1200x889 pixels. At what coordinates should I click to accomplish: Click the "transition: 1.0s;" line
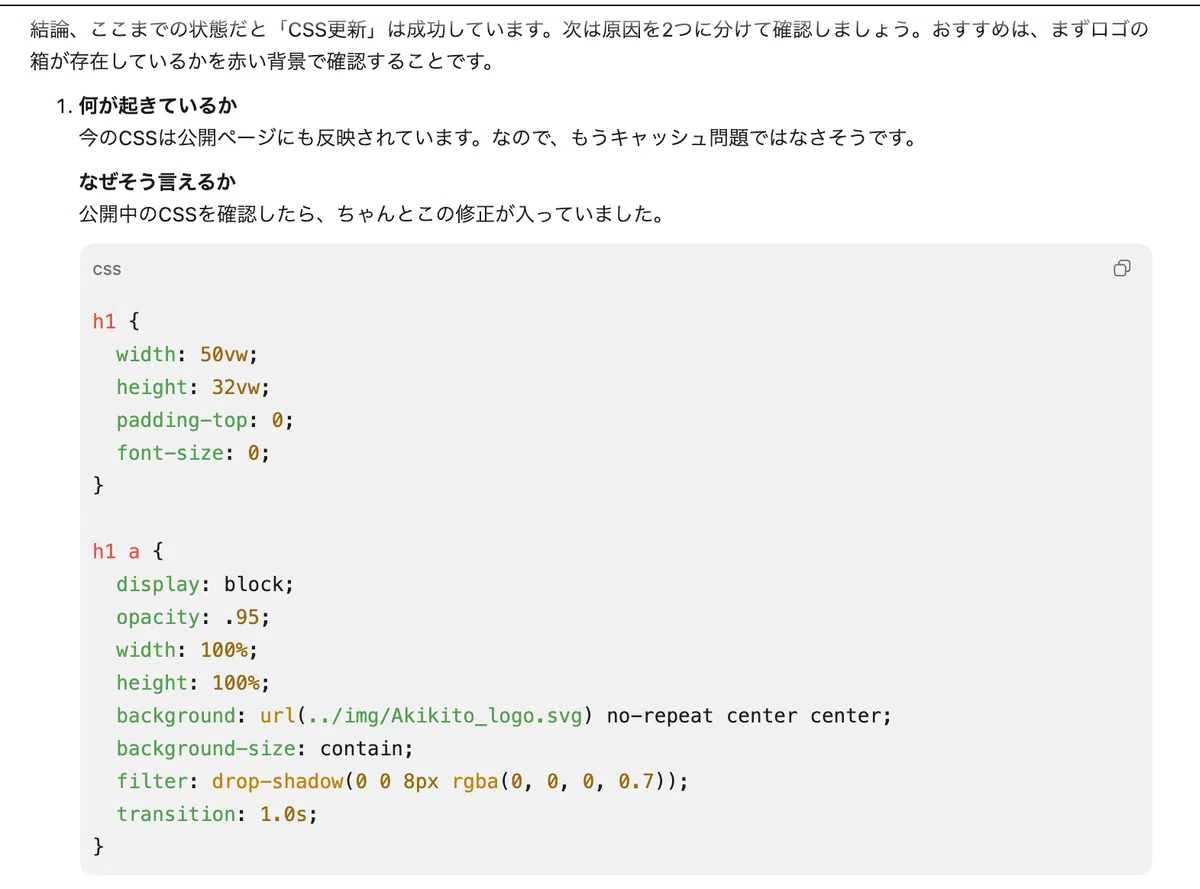(x=216, y=814)
